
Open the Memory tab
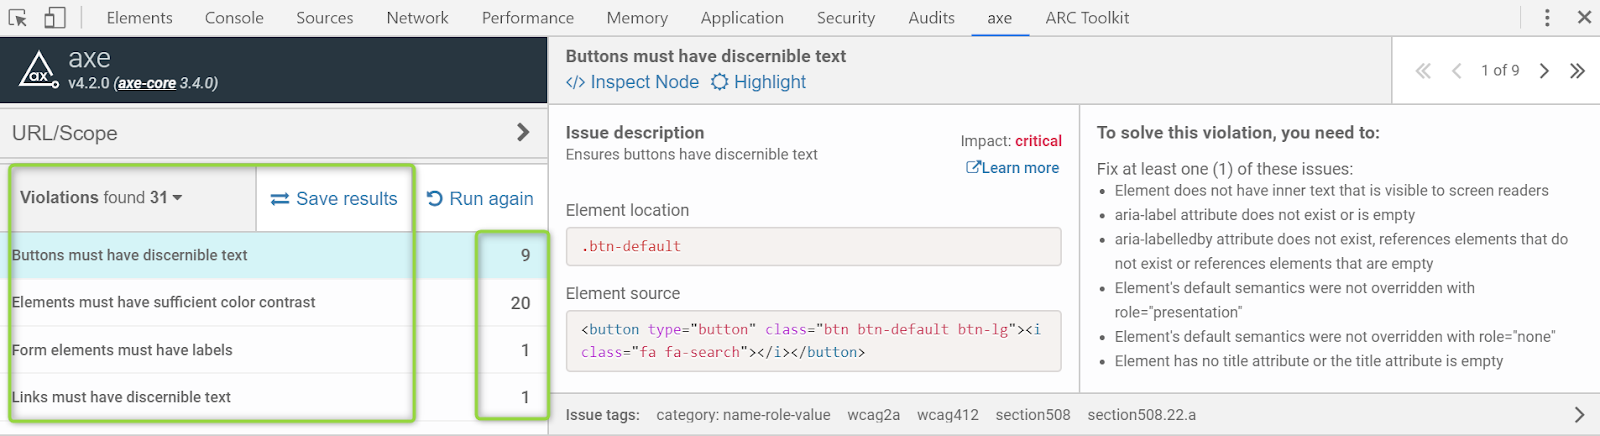(637, 18)
